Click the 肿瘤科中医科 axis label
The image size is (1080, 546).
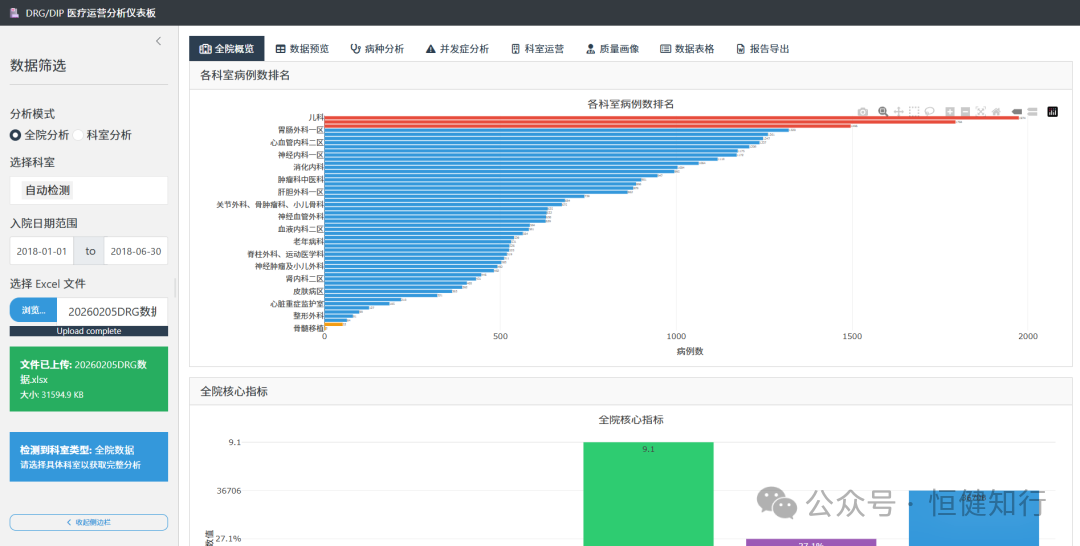(x=300, y=180)
